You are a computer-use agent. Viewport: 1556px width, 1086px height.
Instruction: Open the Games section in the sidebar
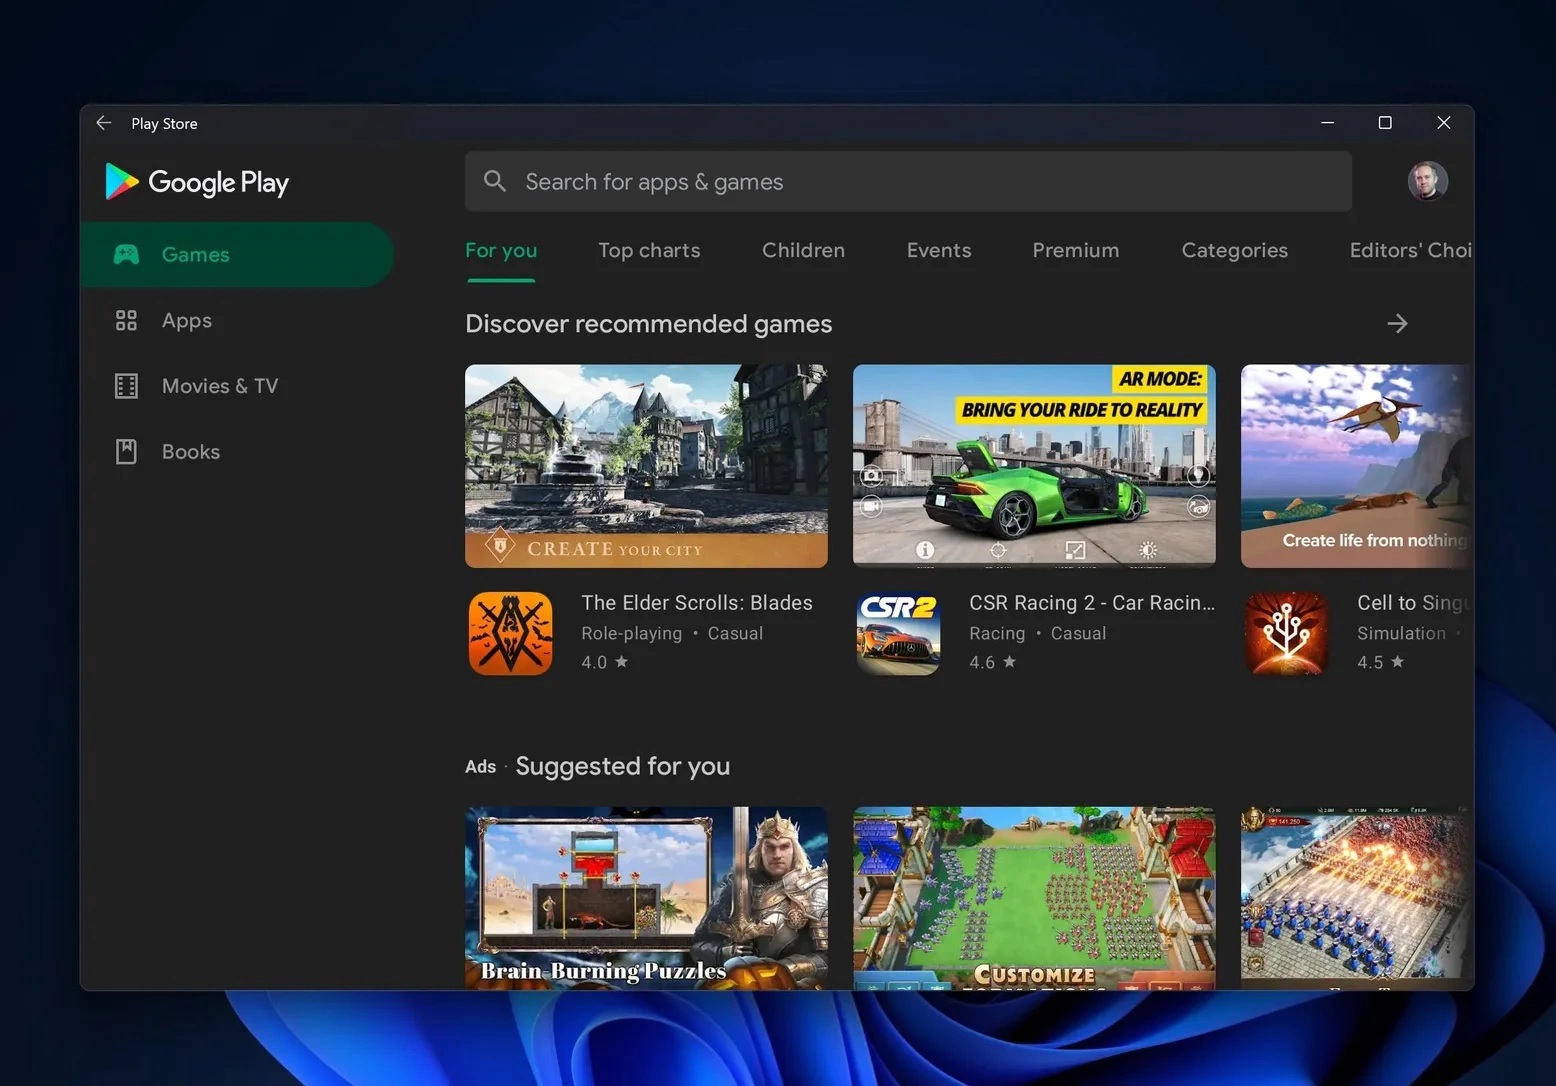click(x=237, y=255)
